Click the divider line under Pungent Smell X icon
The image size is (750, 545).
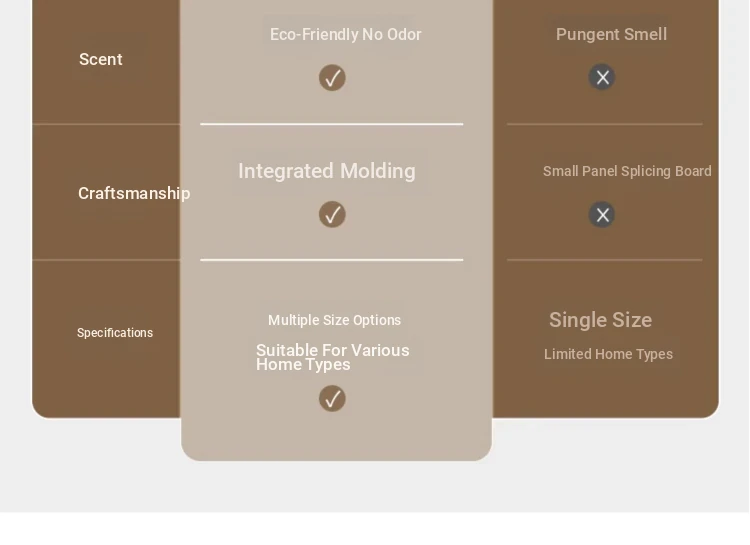605,124
